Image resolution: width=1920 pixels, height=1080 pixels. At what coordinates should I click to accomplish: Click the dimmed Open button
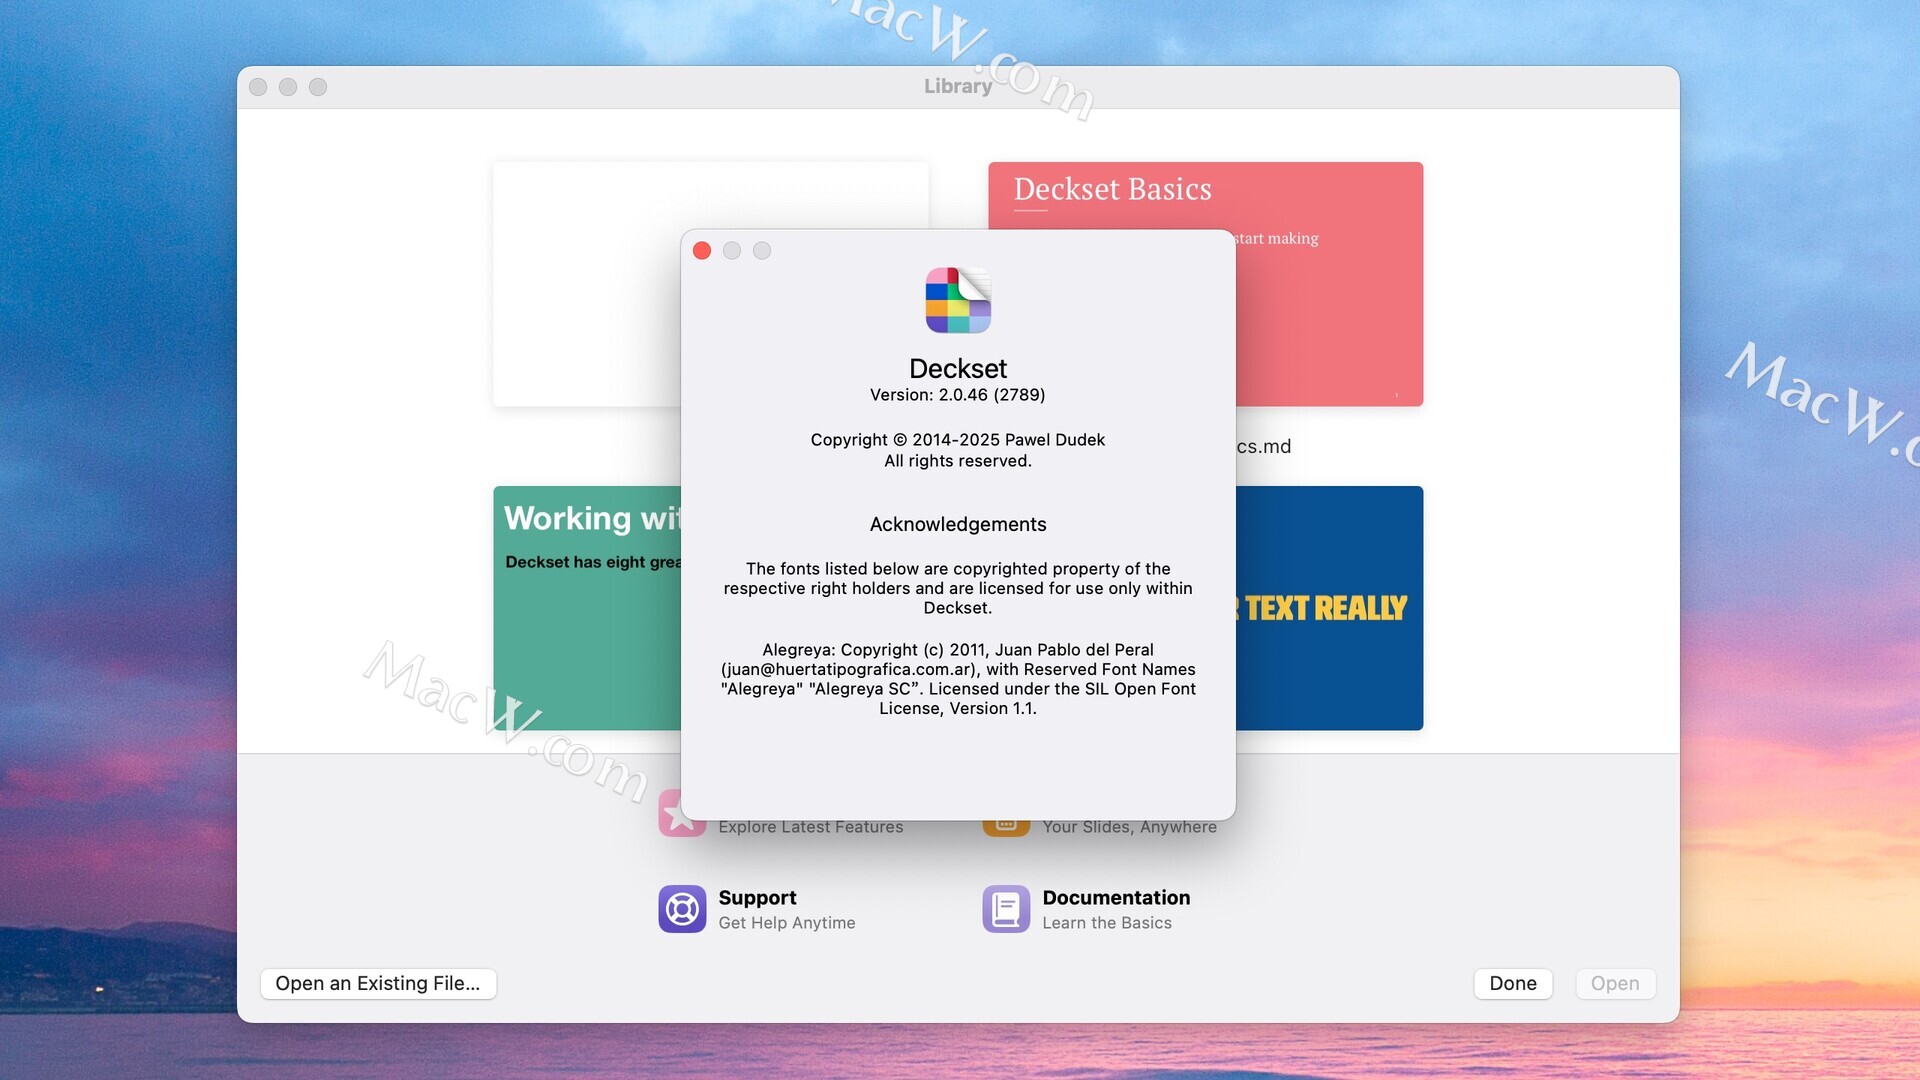(x=1614, y=984)
